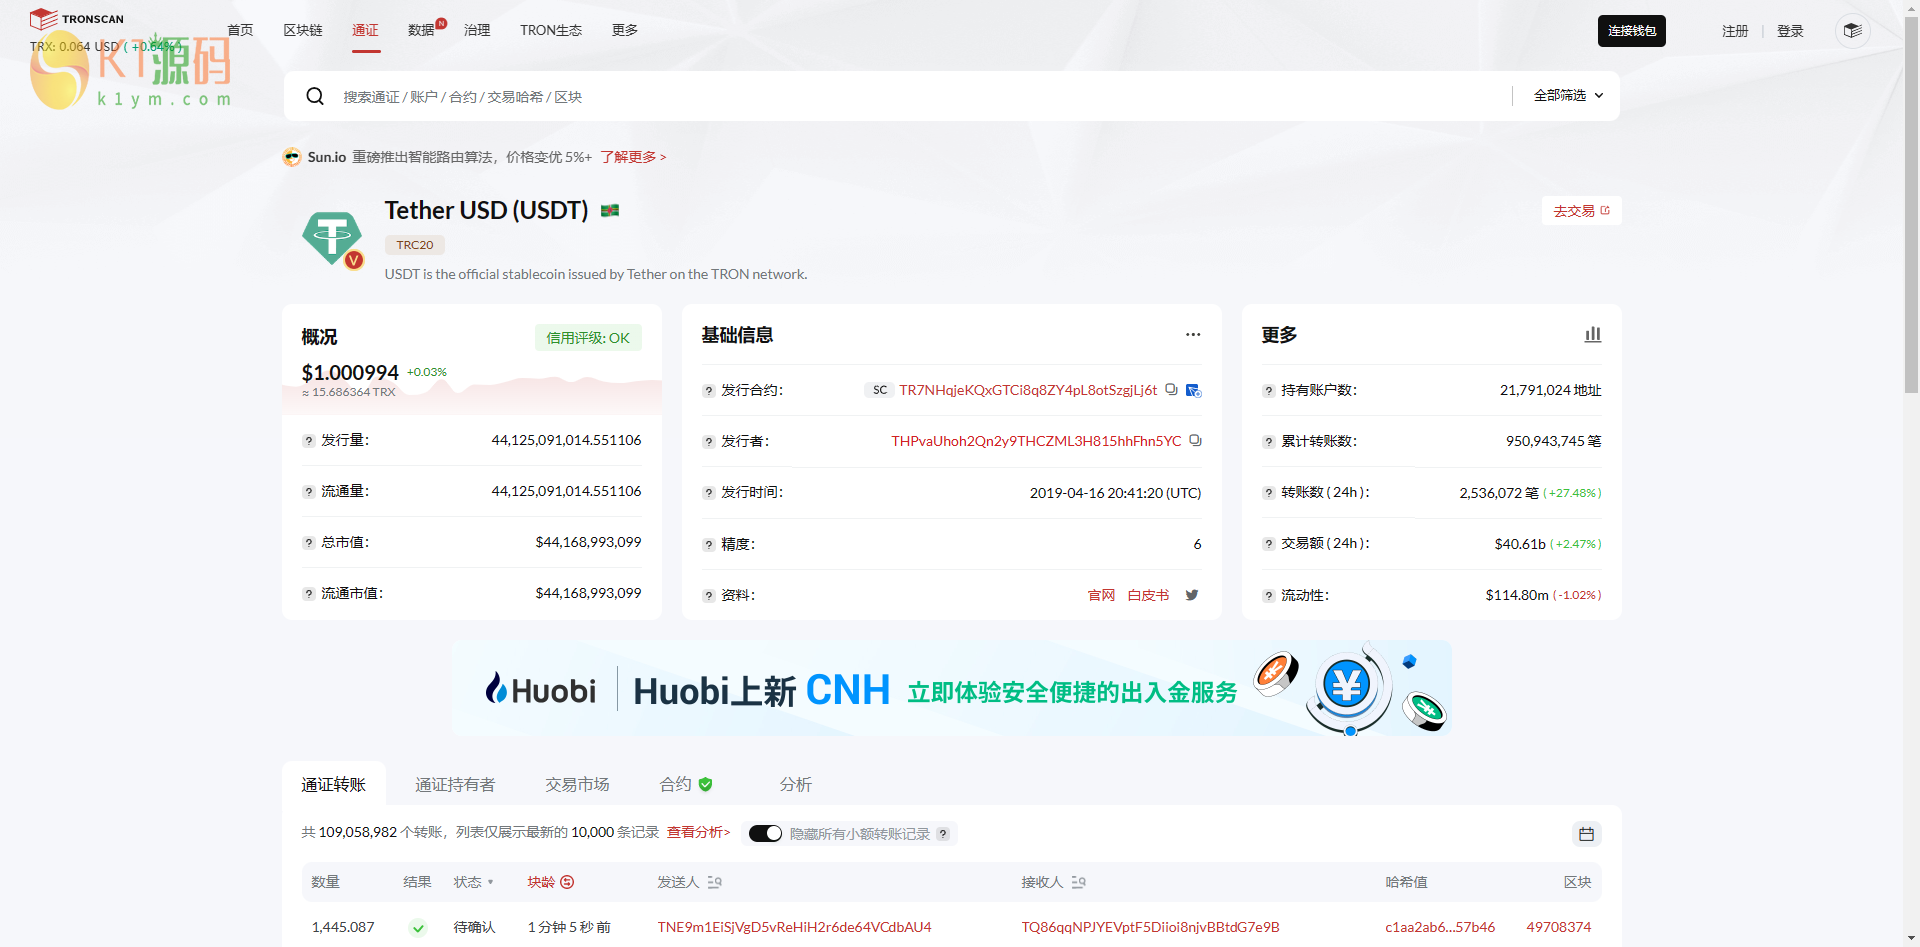Open block number 49708374
This screenshot has height=947, width=1920.
(x=1558, y=927)
